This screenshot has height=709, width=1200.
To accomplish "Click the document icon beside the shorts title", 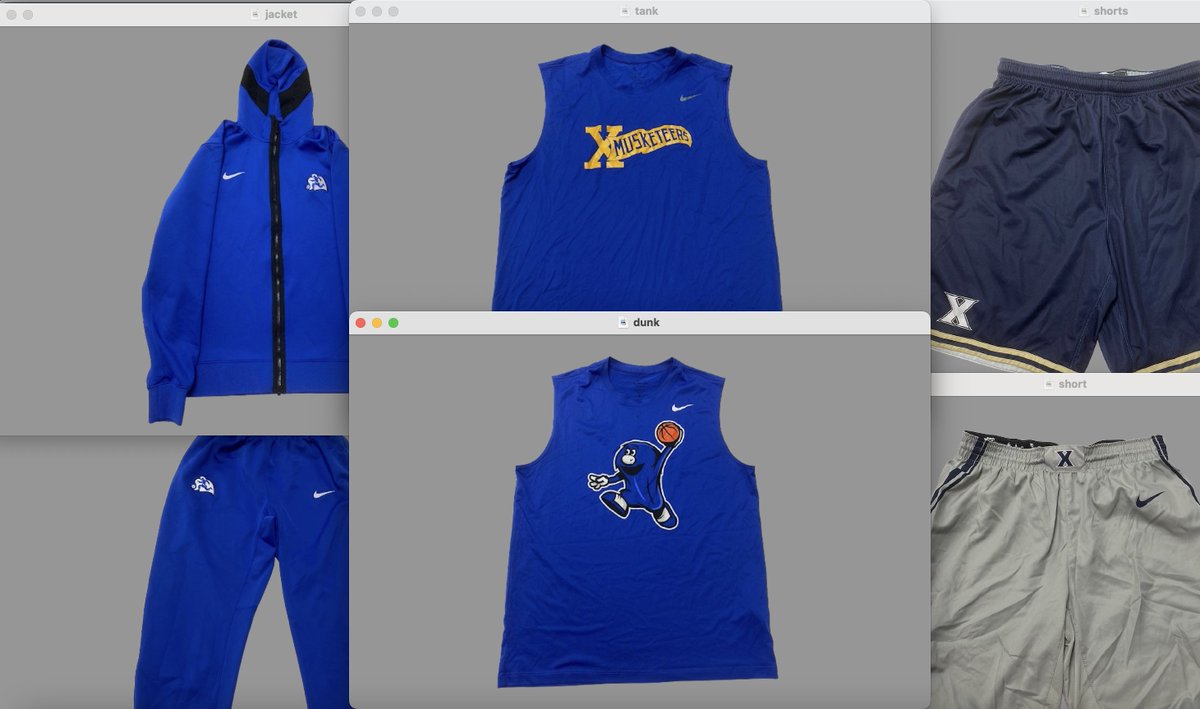I will [1084, 11].
